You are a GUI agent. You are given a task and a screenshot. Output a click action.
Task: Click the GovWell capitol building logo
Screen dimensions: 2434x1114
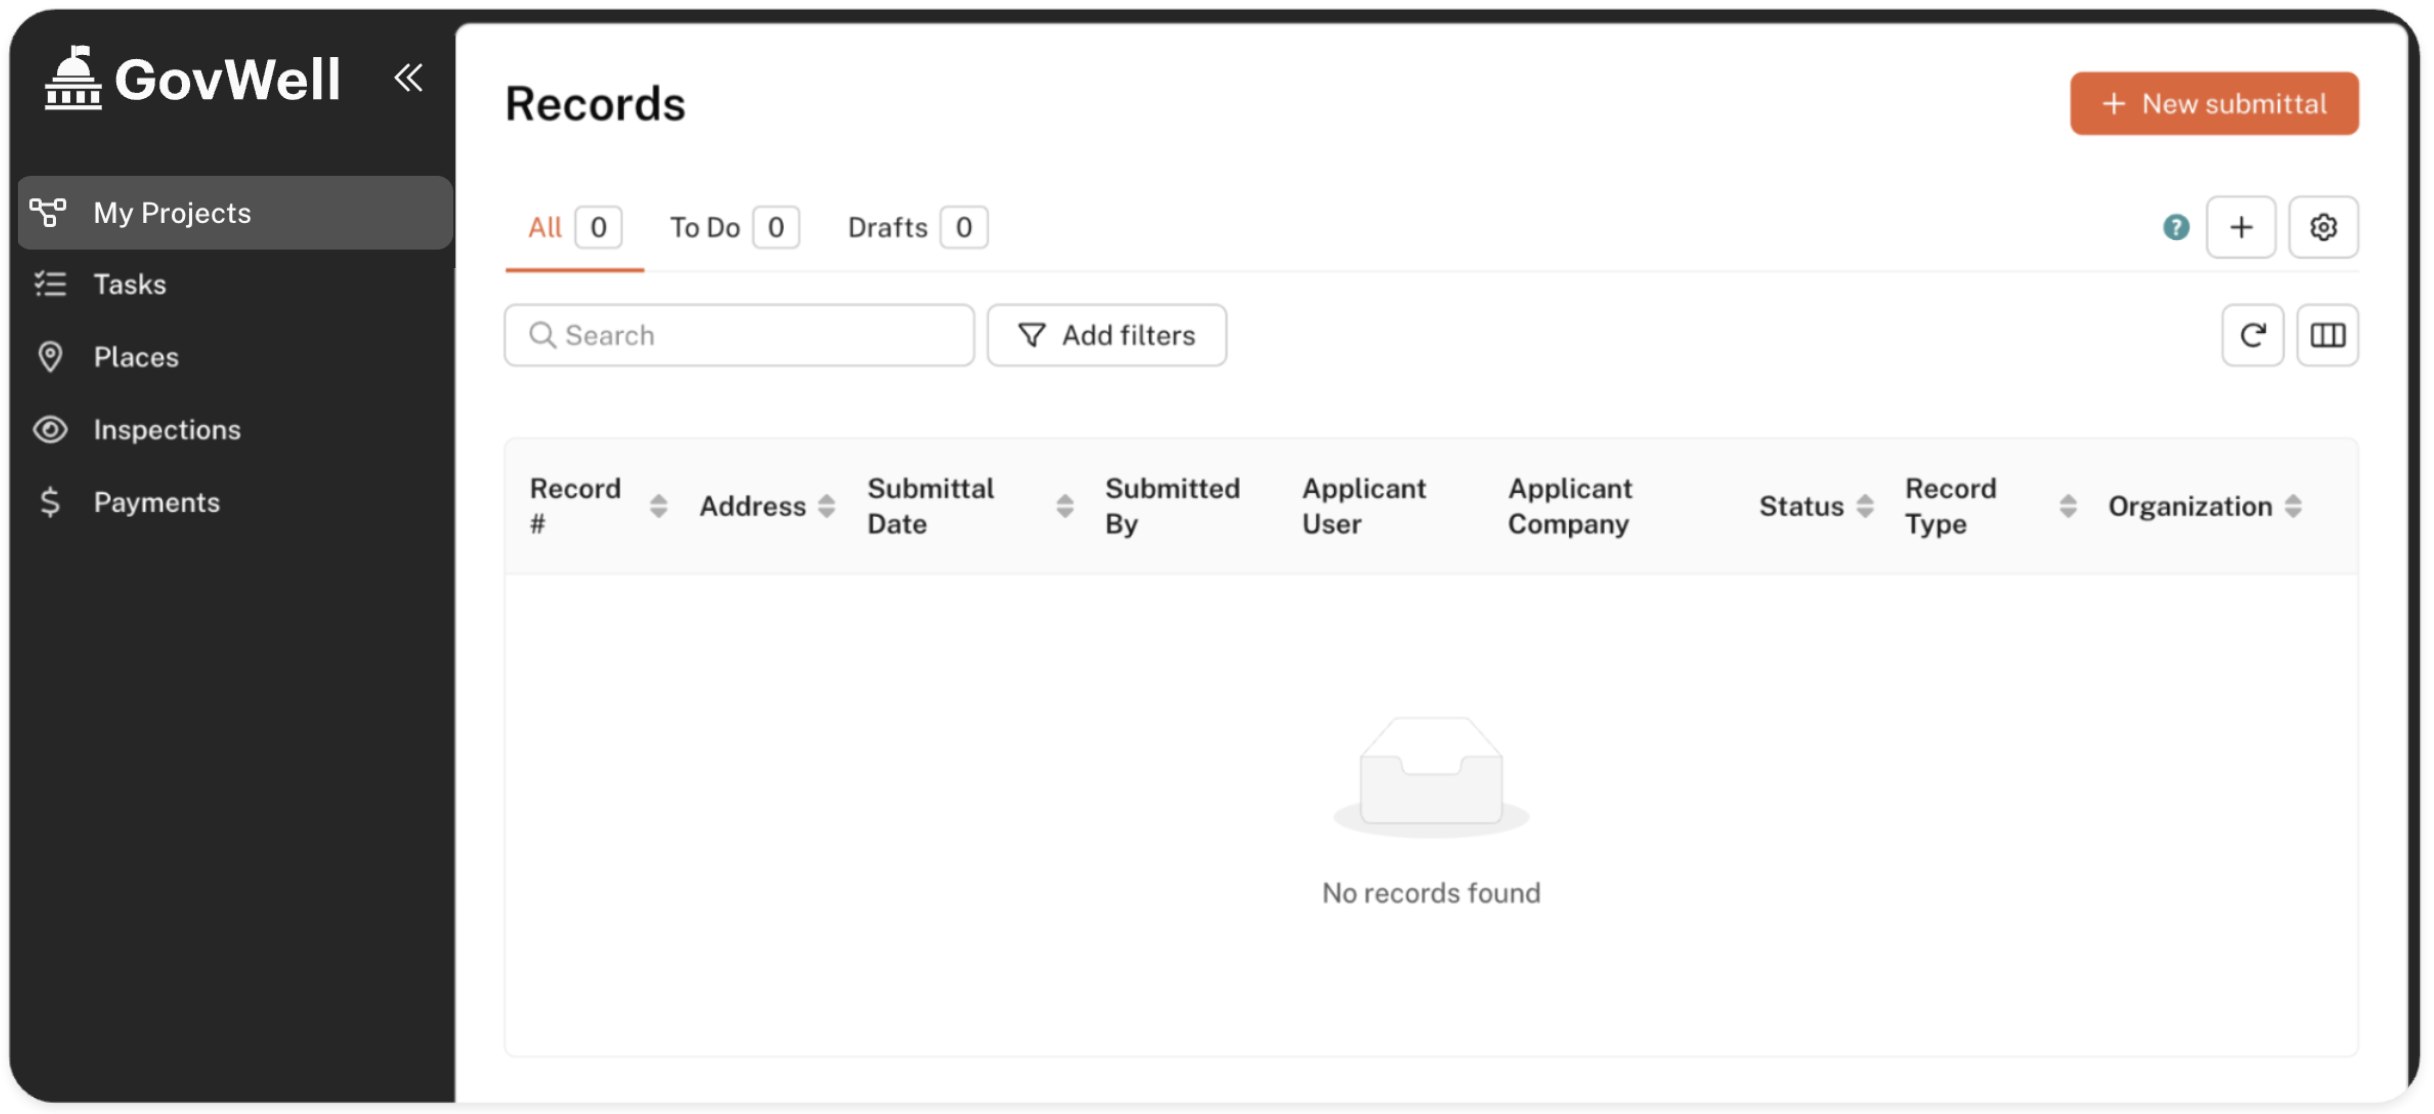tap(73, 78)
